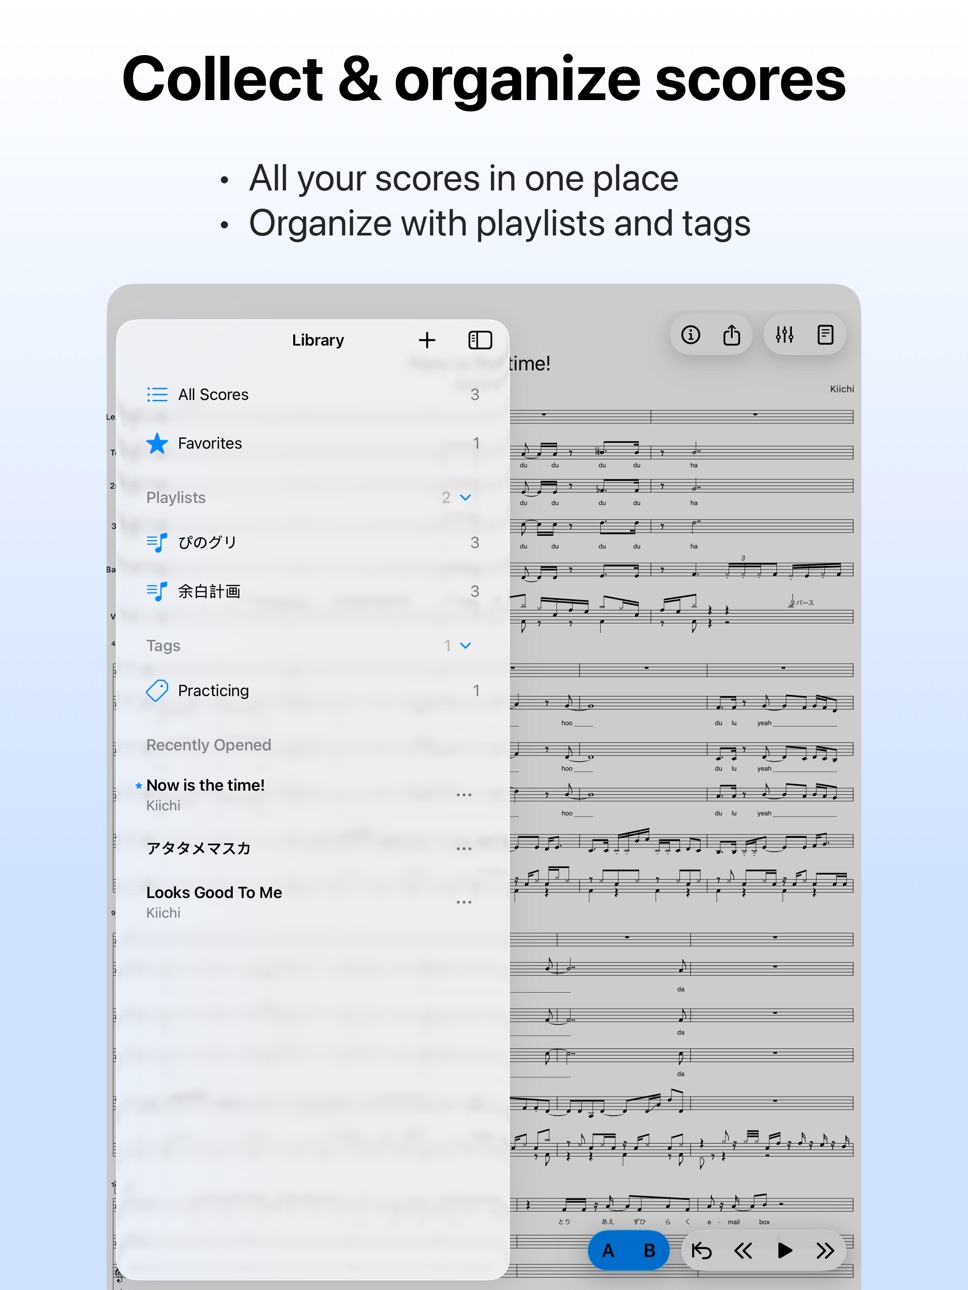Open the page view document icon
The height and width of the screenshot is (1290, 968).
[x=826, y=335]
